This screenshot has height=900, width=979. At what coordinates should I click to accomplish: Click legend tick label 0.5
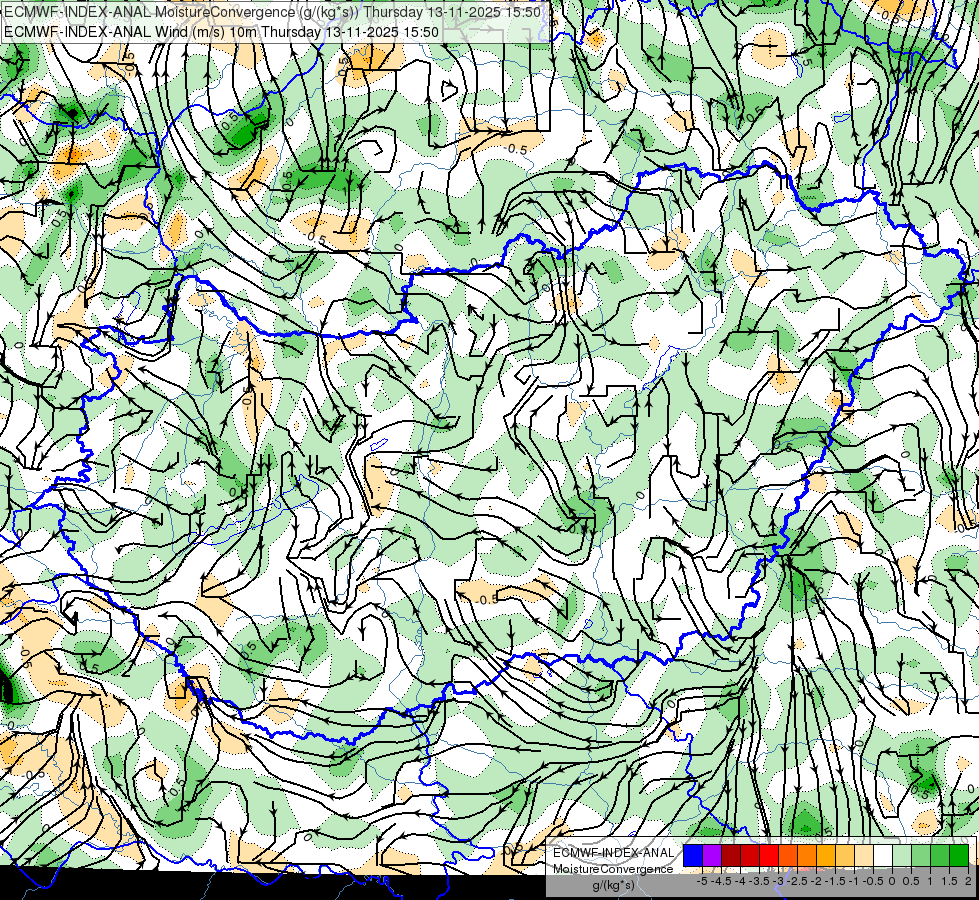911,881
